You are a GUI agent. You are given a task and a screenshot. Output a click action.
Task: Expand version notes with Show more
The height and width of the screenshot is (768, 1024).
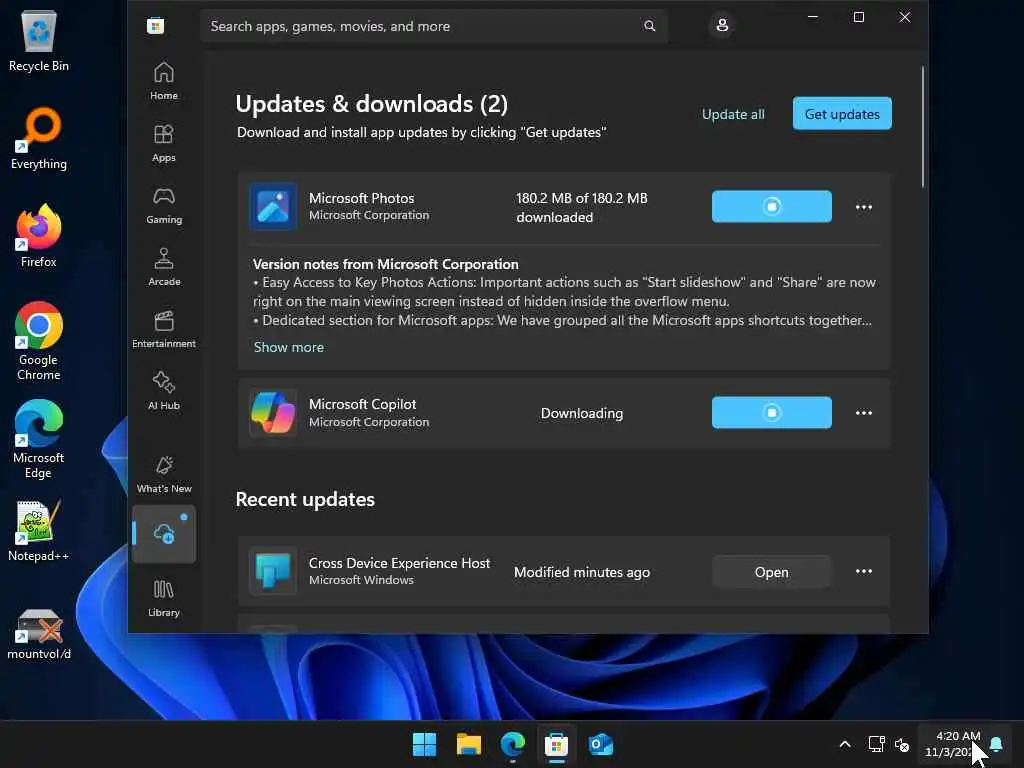point(289,347)
